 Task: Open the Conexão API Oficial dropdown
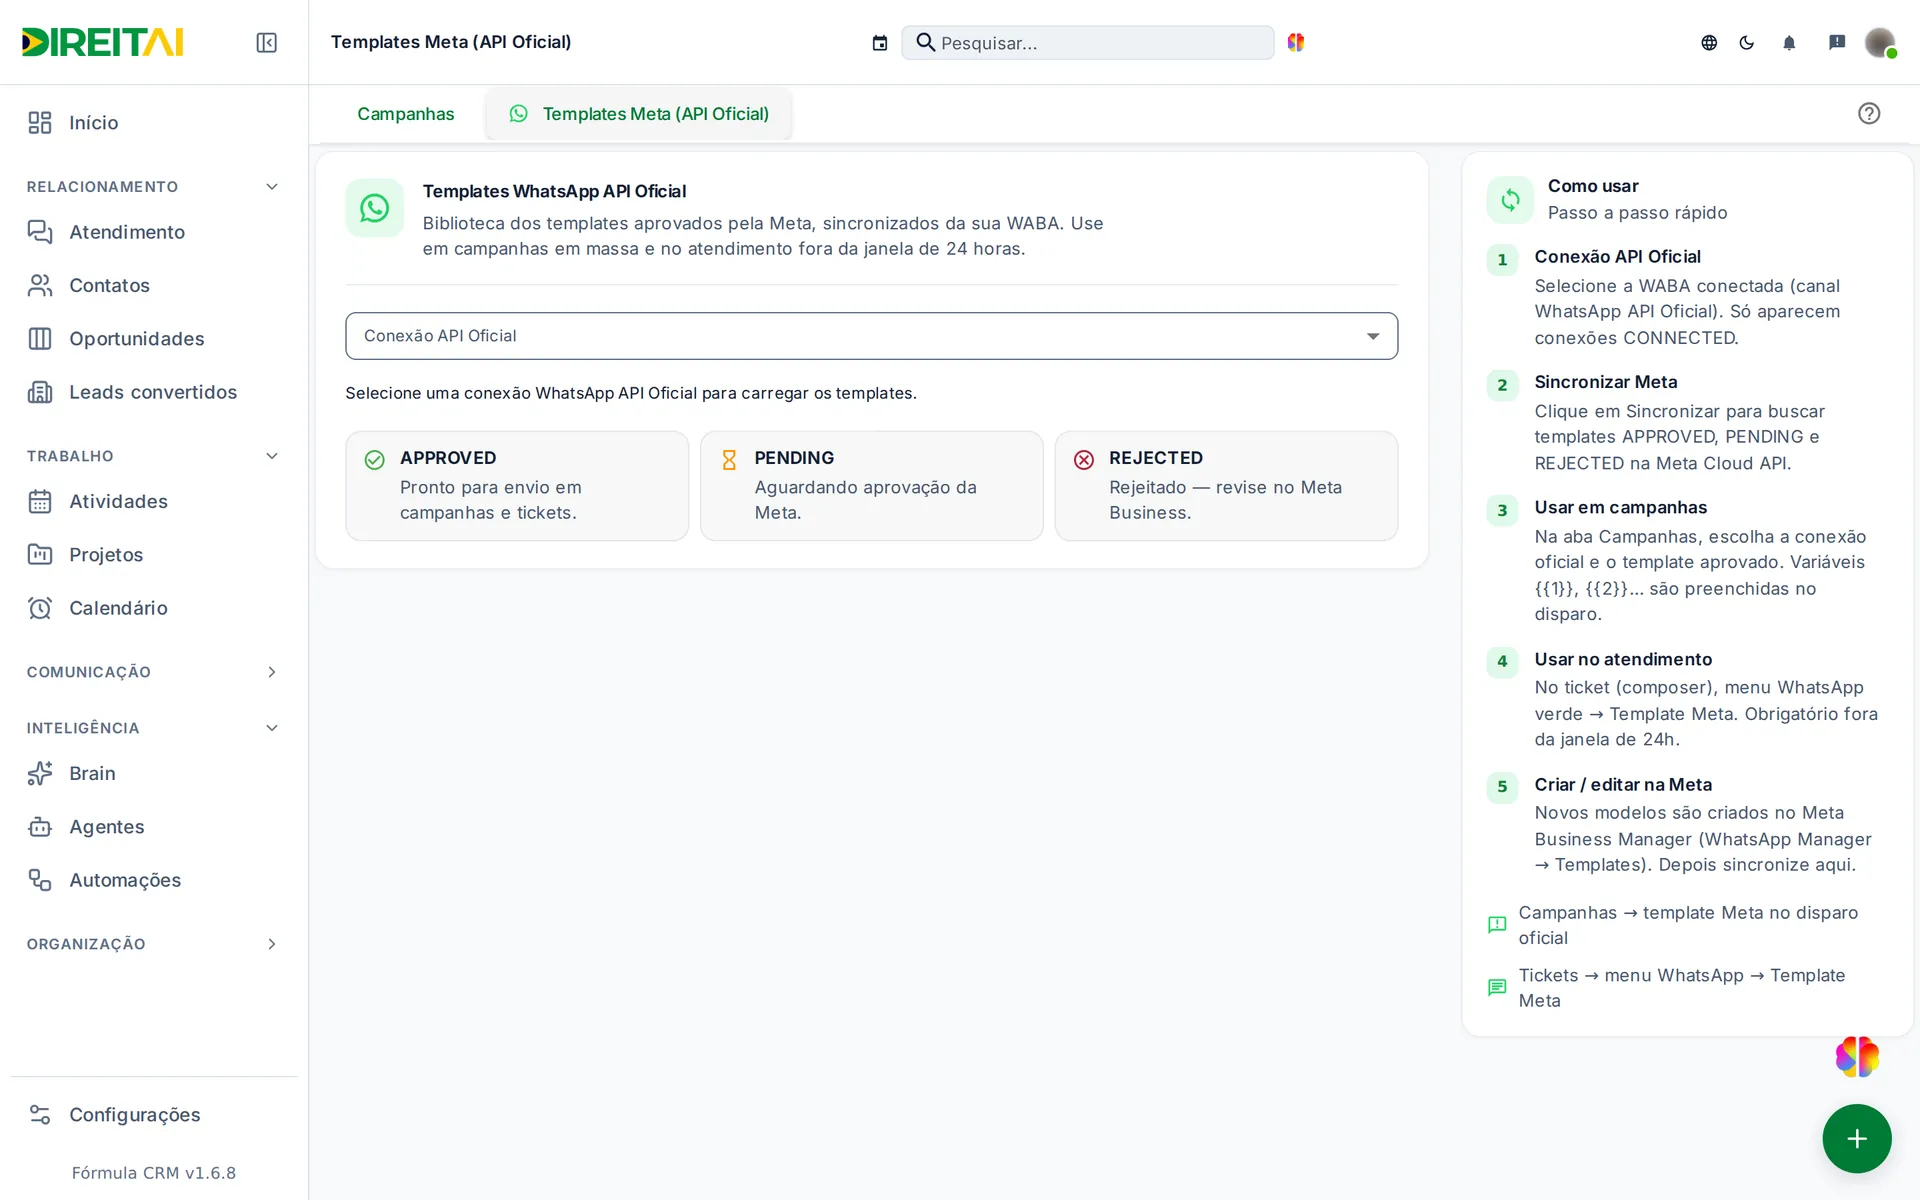(871, 336)
